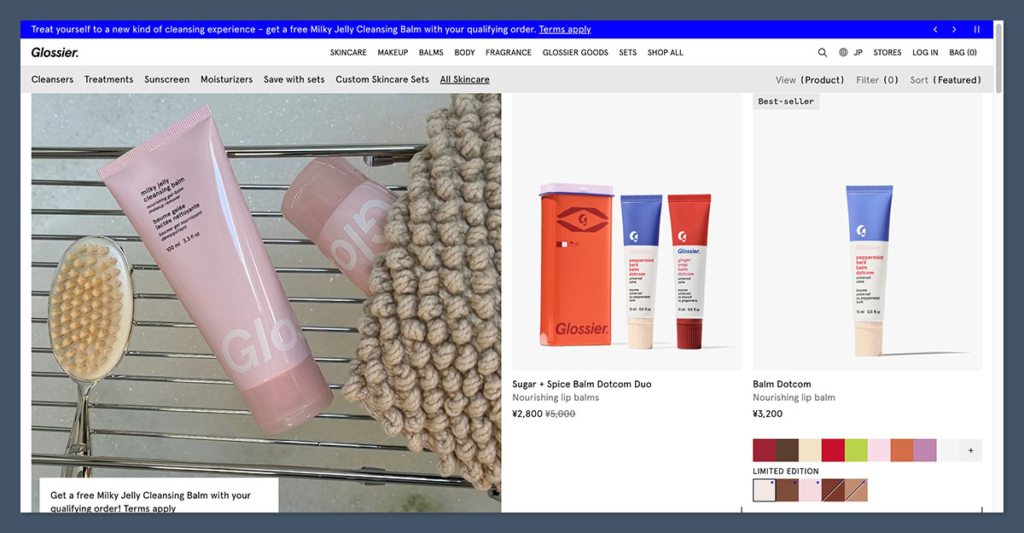This screenshot has width=1024, height=533.
Task: Open the shopping BAG (0)
Action: click(963, 52)
